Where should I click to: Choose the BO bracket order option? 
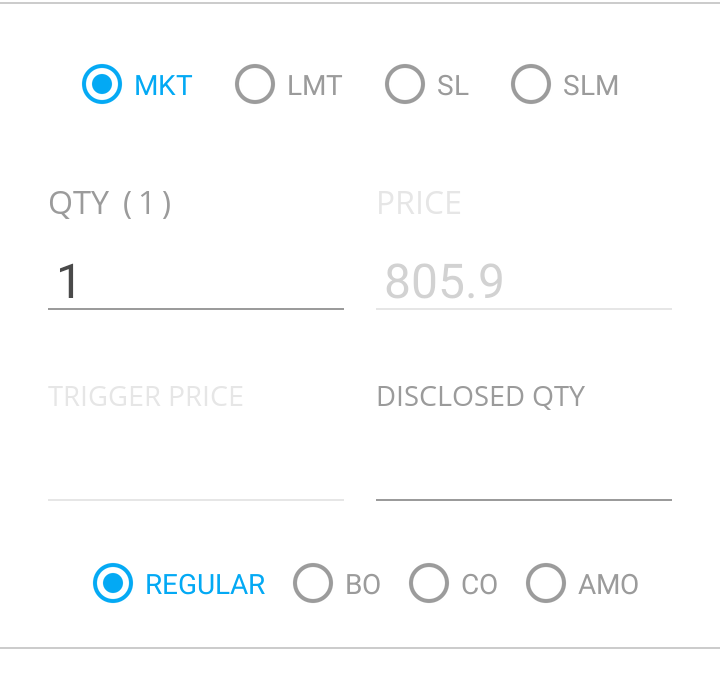pyautogui.click(x=313, y=583)
